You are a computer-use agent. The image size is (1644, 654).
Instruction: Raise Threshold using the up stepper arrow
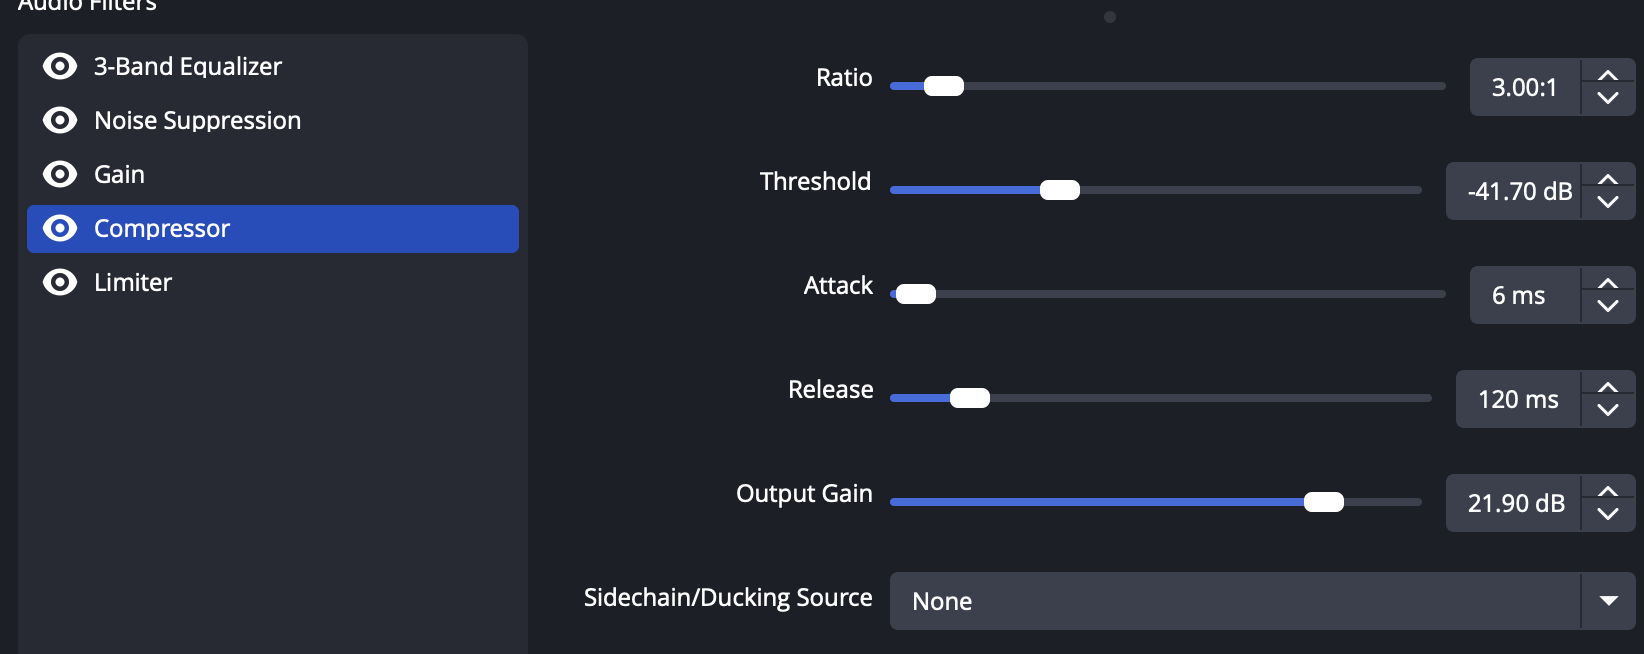(x=1608, y=180)
